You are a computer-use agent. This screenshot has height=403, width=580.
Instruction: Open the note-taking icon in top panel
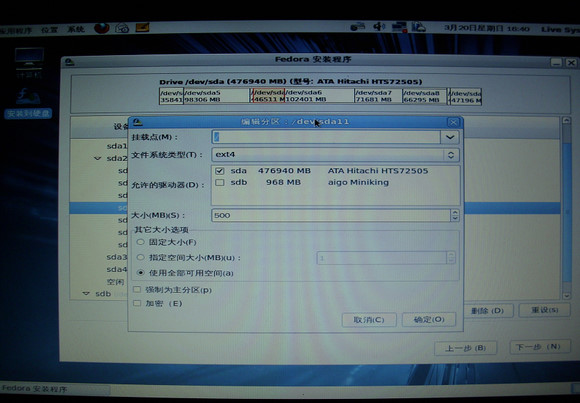(142, 28)
